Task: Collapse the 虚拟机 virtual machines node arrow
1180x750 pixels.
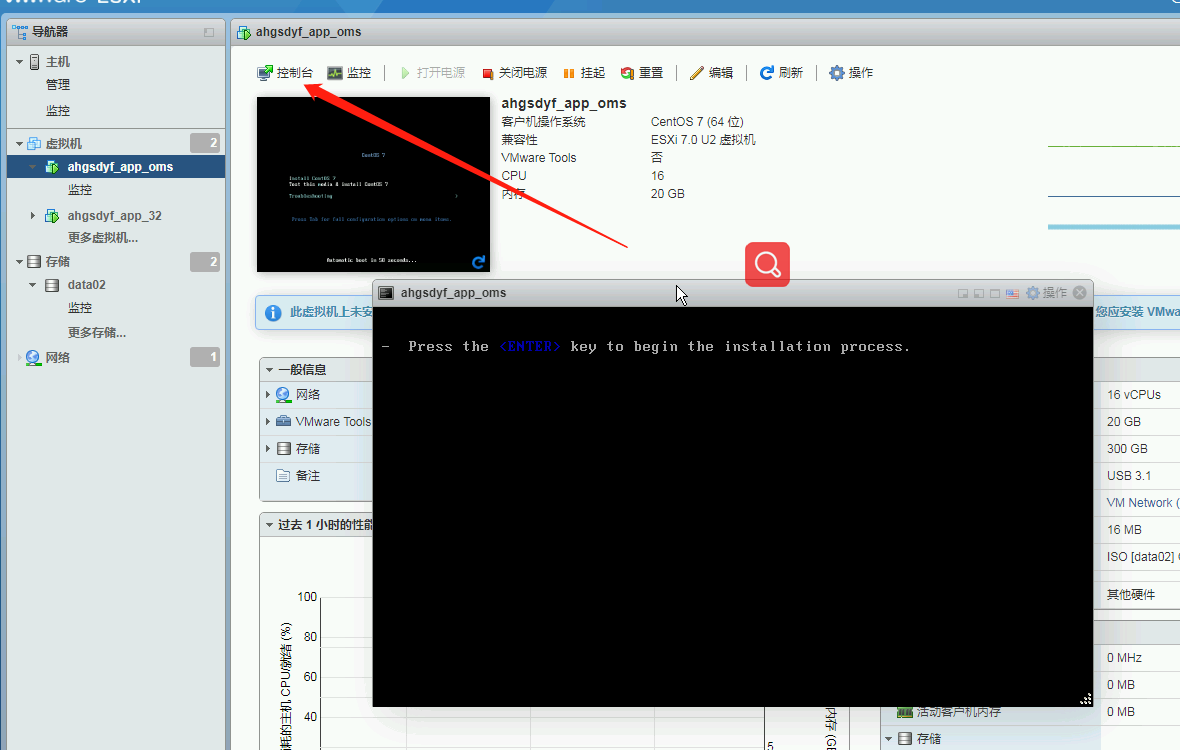Action: (20, 144)
